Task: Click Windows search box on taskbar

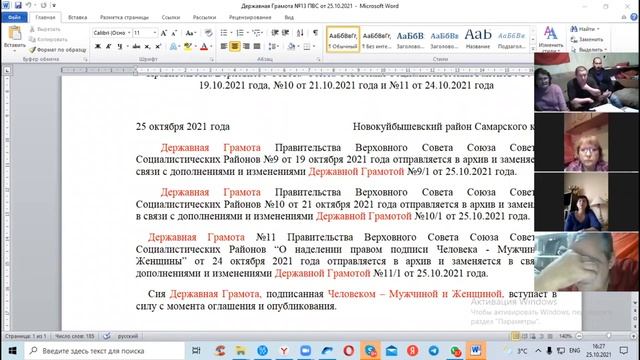Action: (x=105, y=351)
